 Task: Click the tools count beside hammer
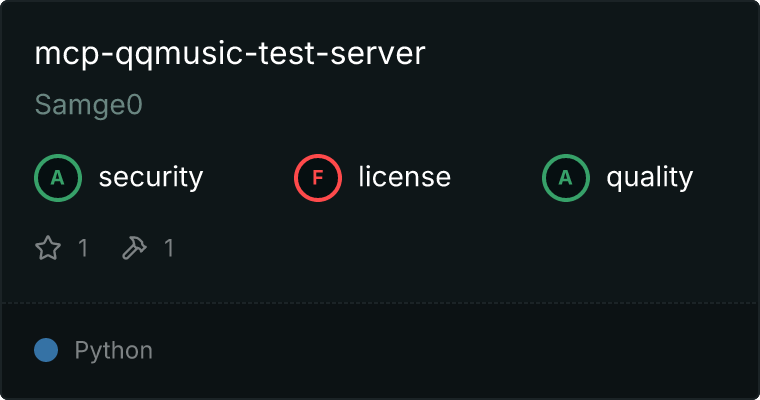click(169, 248)
